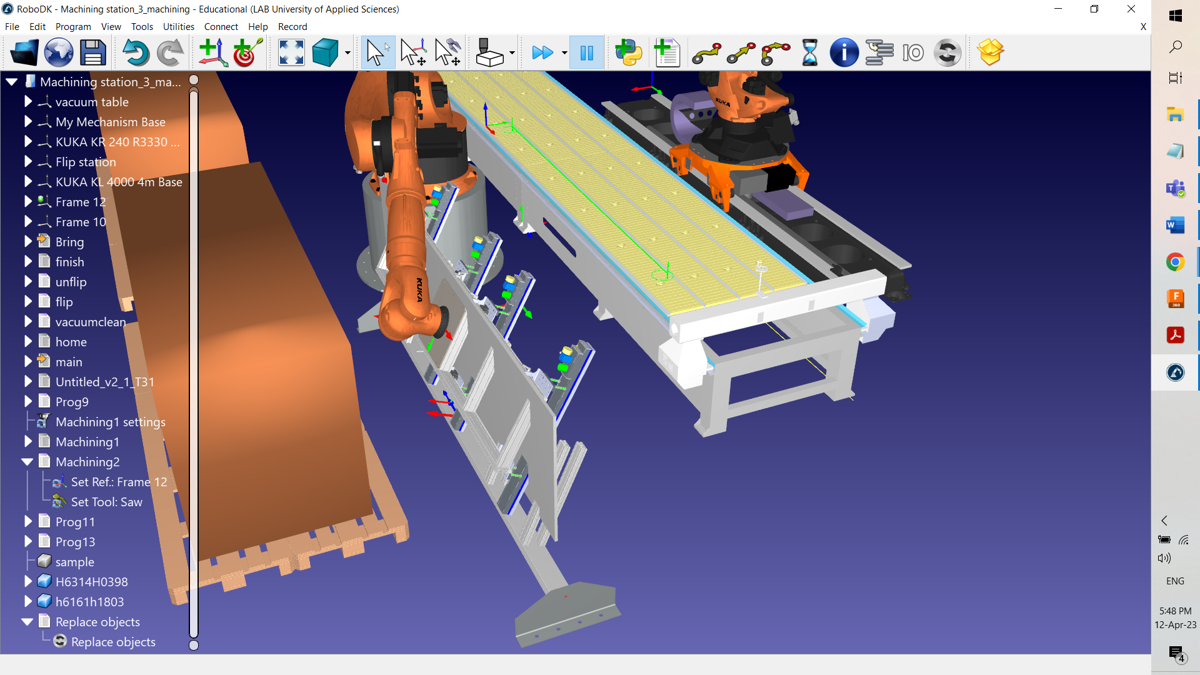Expand the vacuum table item

point(28,102)
